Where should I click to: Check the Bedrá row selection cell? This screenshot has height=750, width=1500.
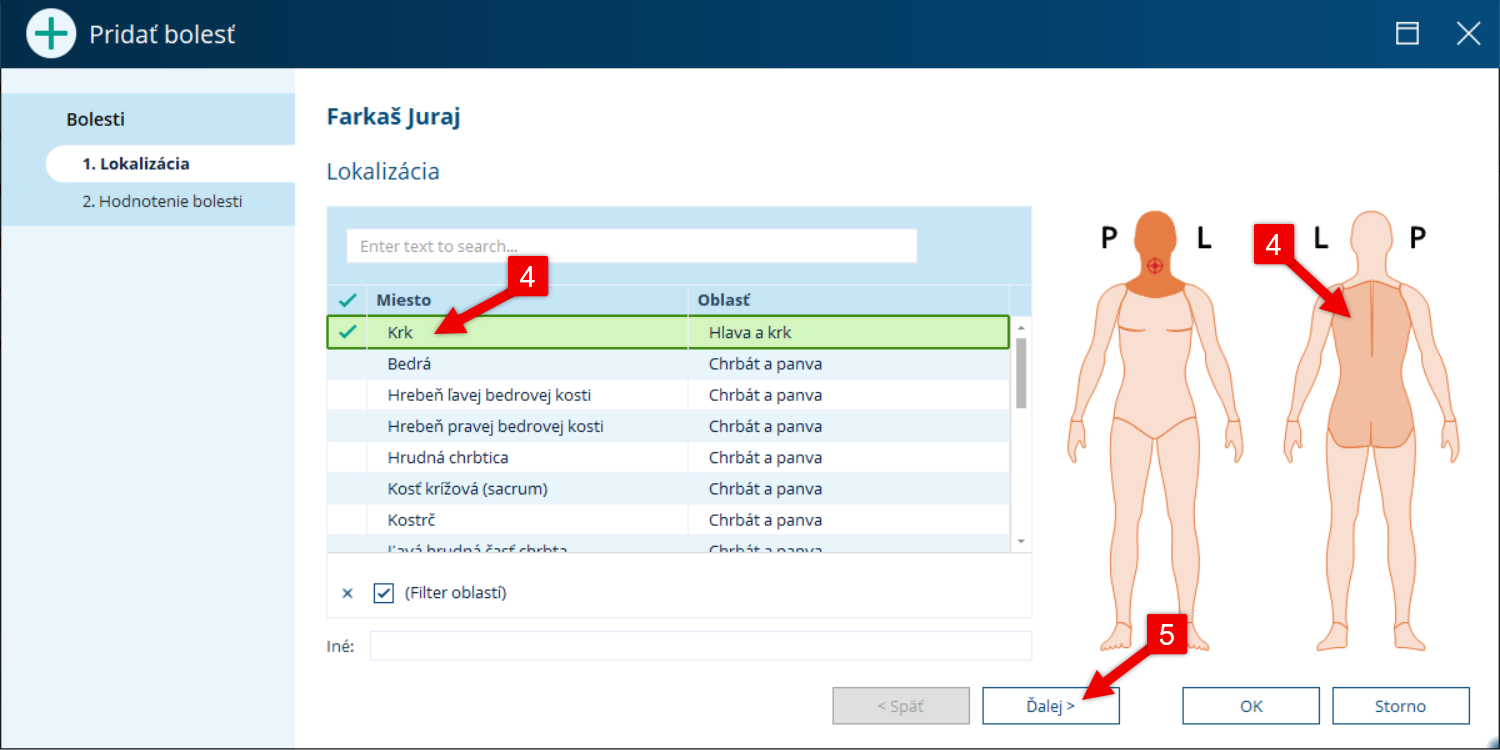pos(347,364)
